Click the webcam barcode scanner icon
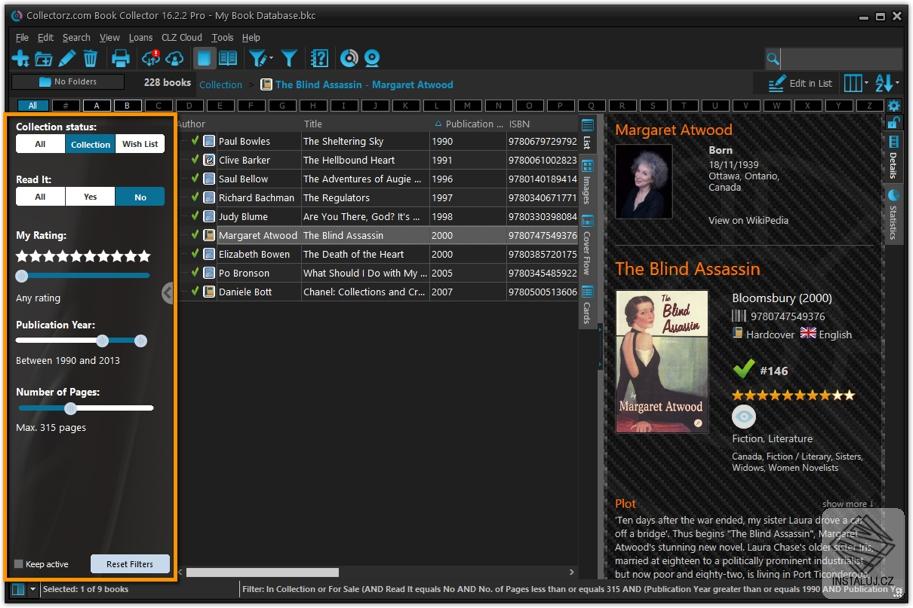913x608 pixels. coord(371,58)
